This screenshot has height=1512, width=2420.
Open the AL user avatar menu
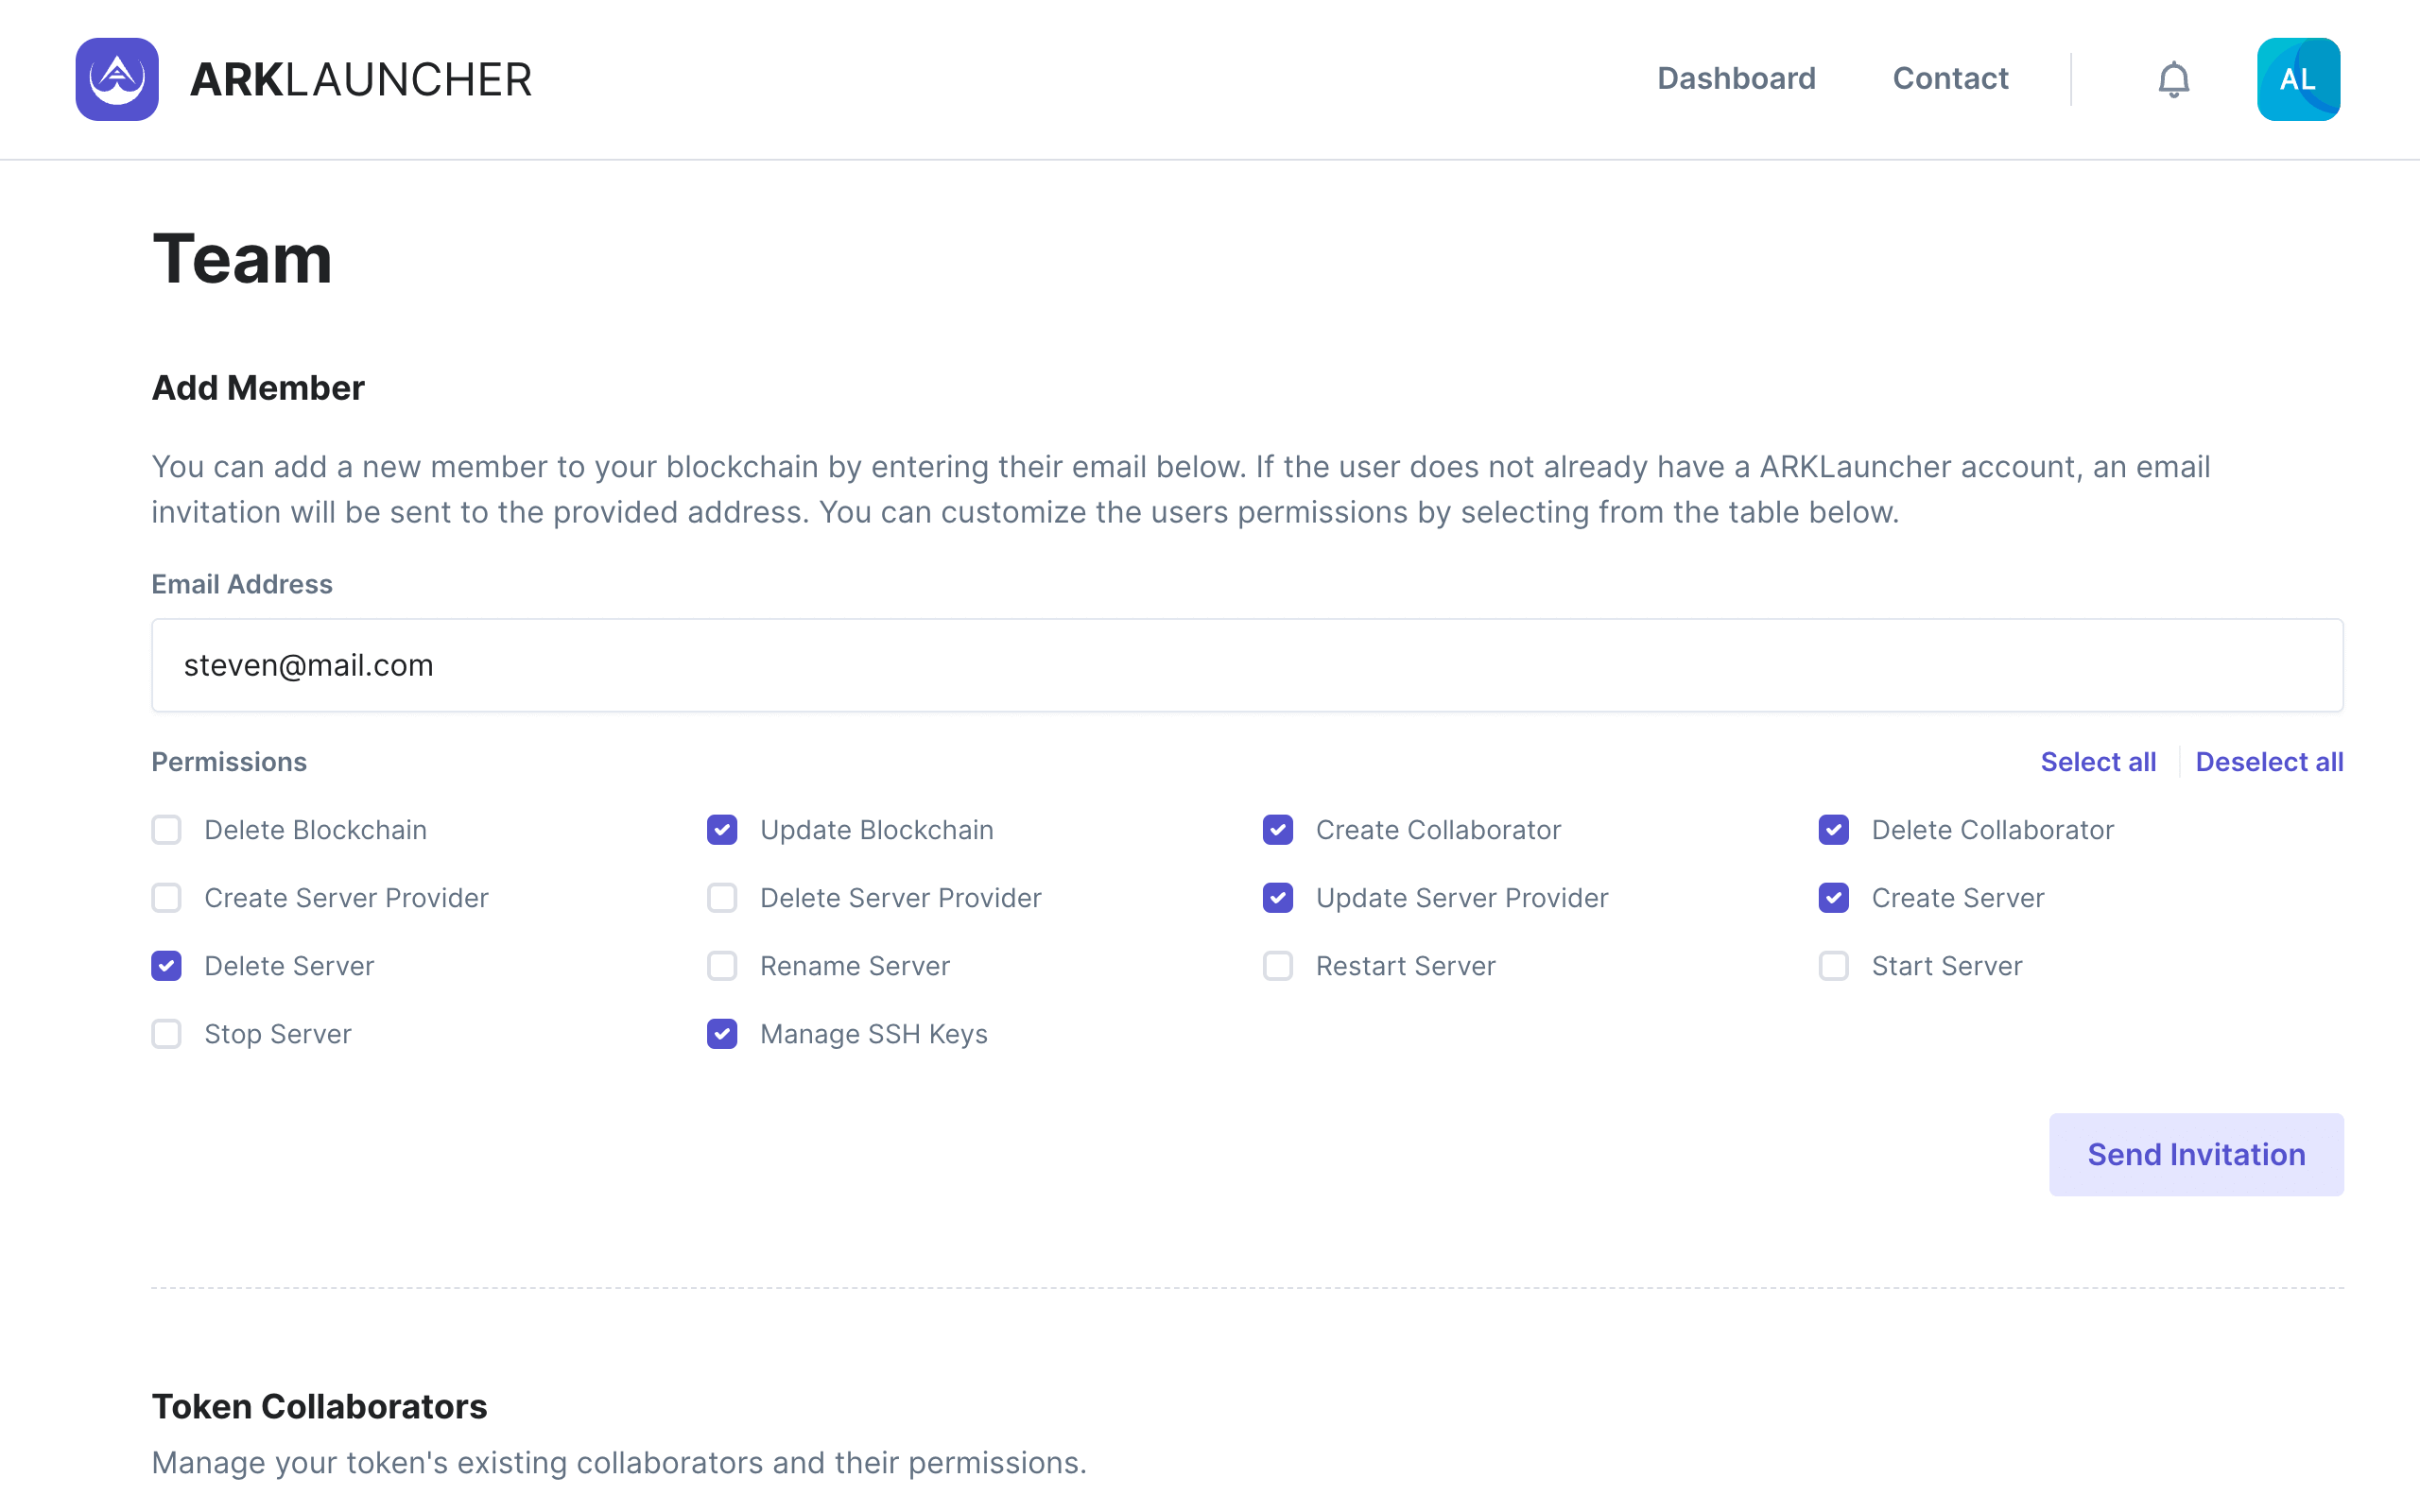tap(2297, 79)
